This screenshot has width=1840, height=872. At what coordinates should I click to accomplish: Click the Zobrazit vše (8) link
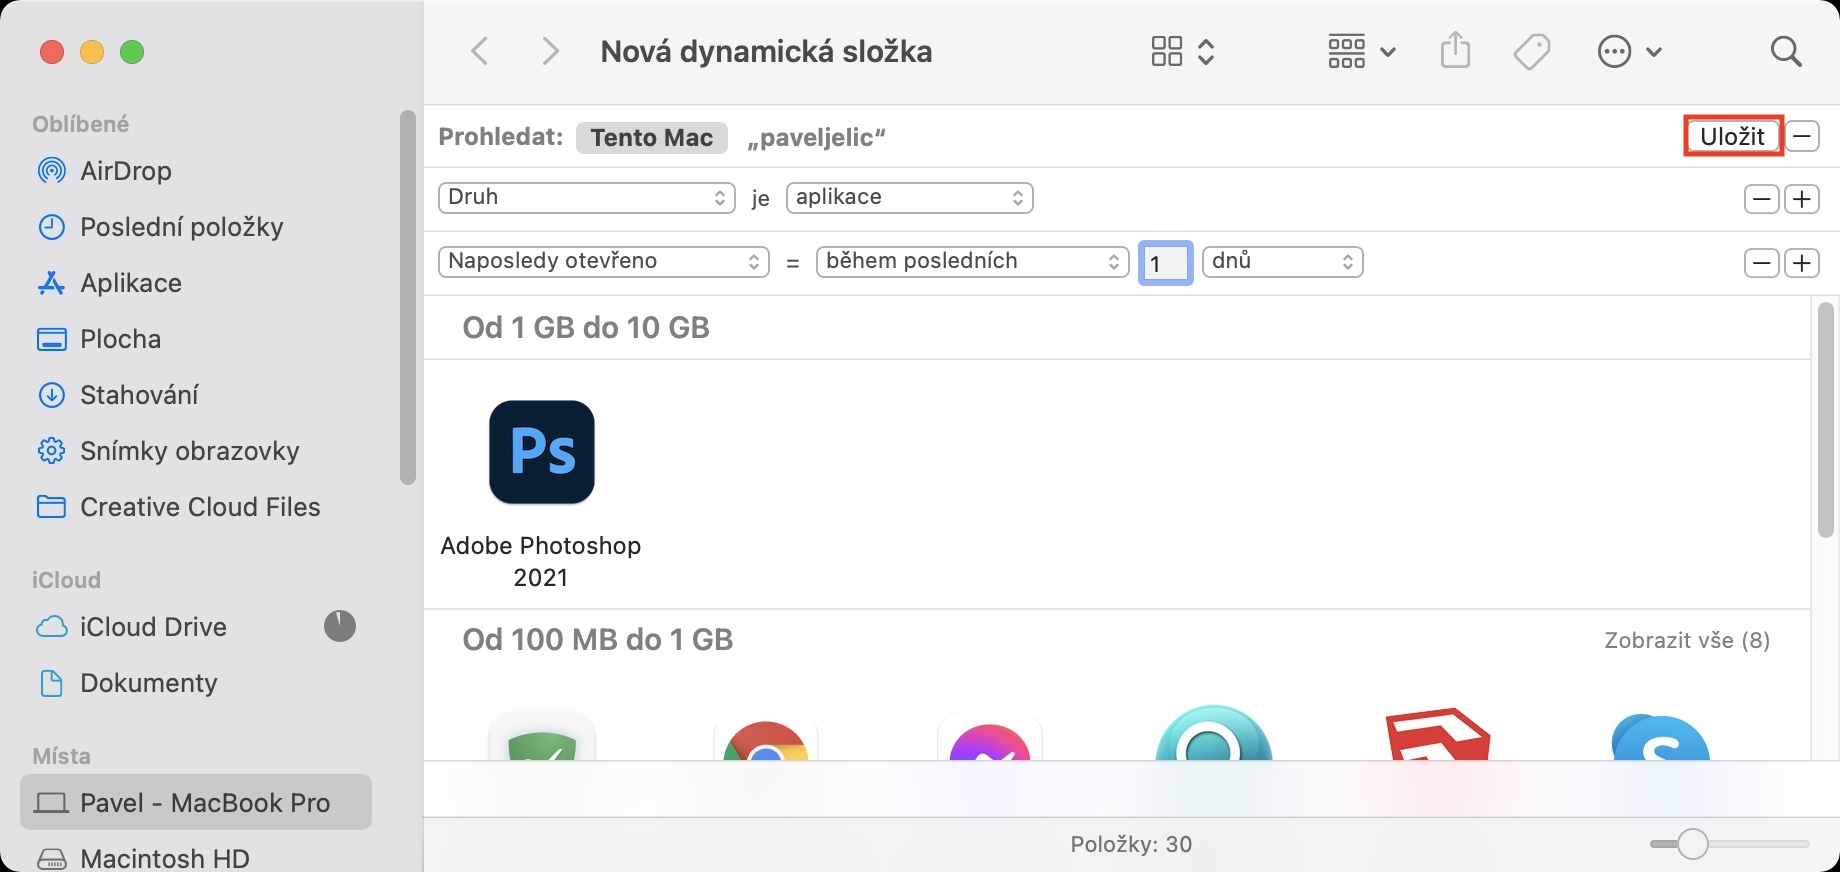coord(1687,641)
